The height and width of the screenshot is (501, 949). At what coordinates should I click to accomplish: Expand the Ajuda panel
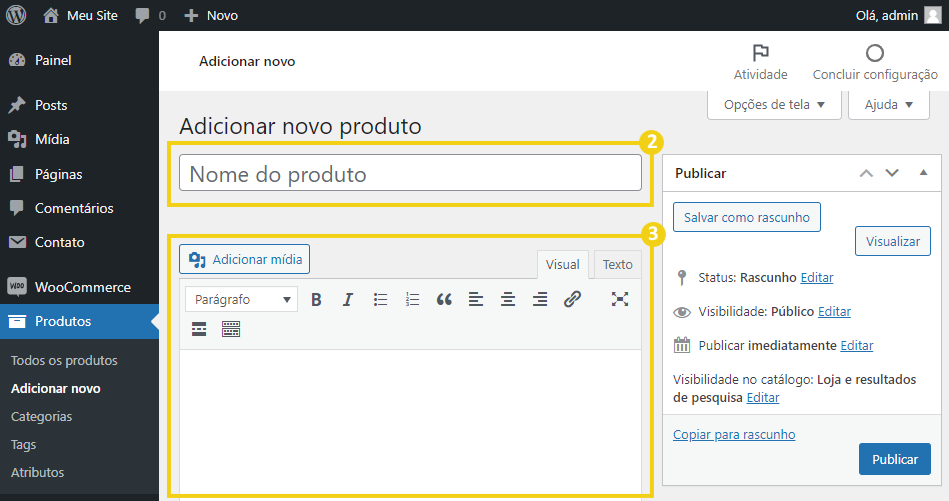point(888,105)
